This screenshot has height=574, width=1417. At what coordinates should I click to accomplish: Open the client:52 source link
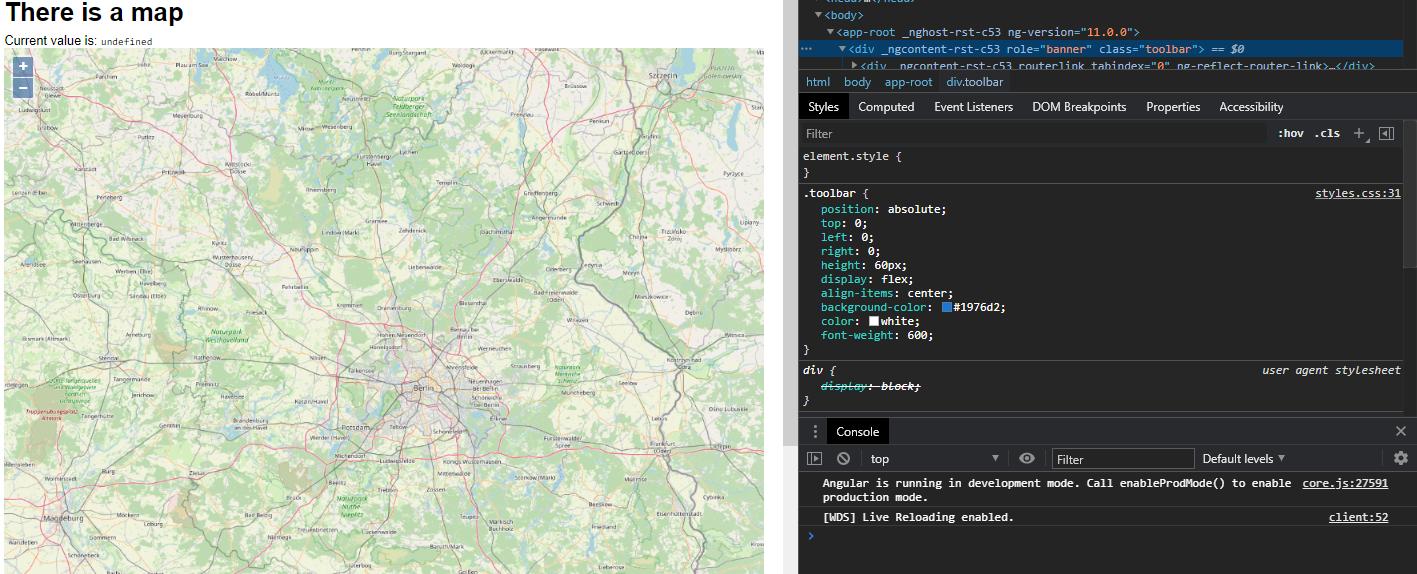coord(1358,517)
